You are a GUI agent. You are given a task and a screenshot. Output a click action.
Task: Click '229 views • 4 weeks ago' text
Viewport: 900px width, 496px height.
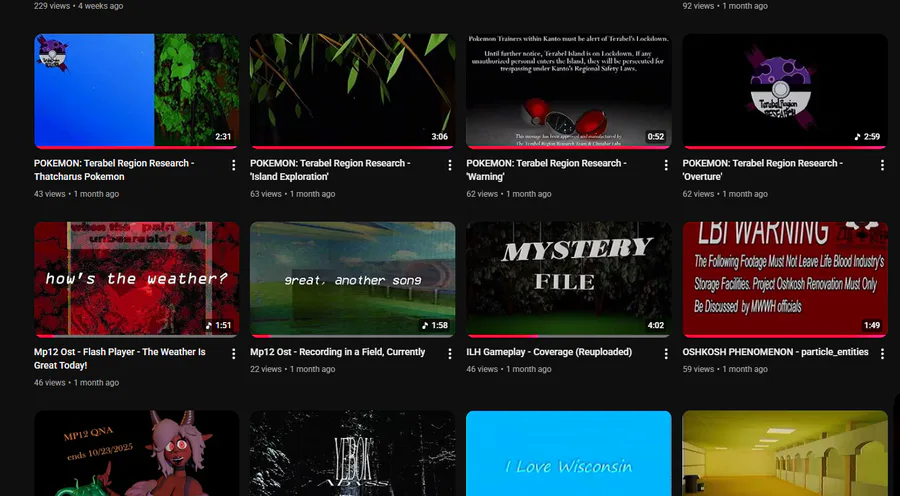[x=78, y=6]
